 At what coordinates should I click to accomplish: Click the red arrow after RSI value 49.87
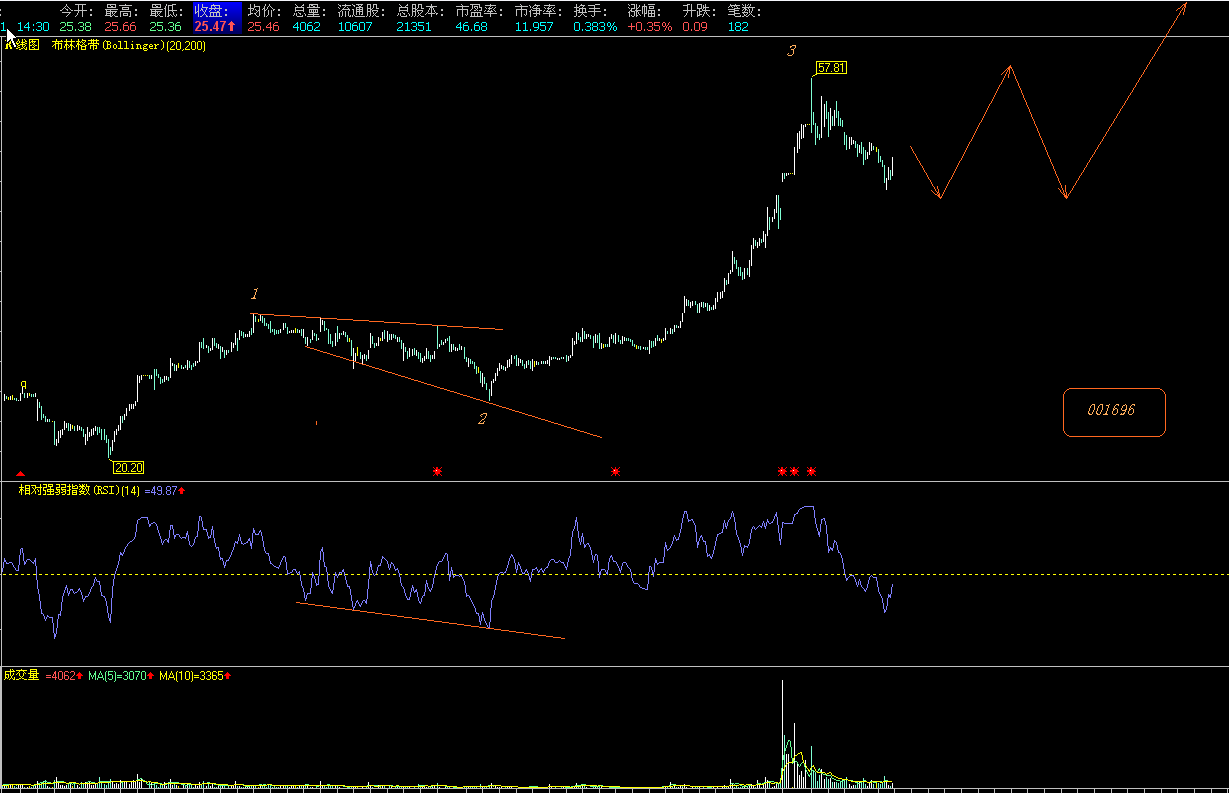pos(182,490)
